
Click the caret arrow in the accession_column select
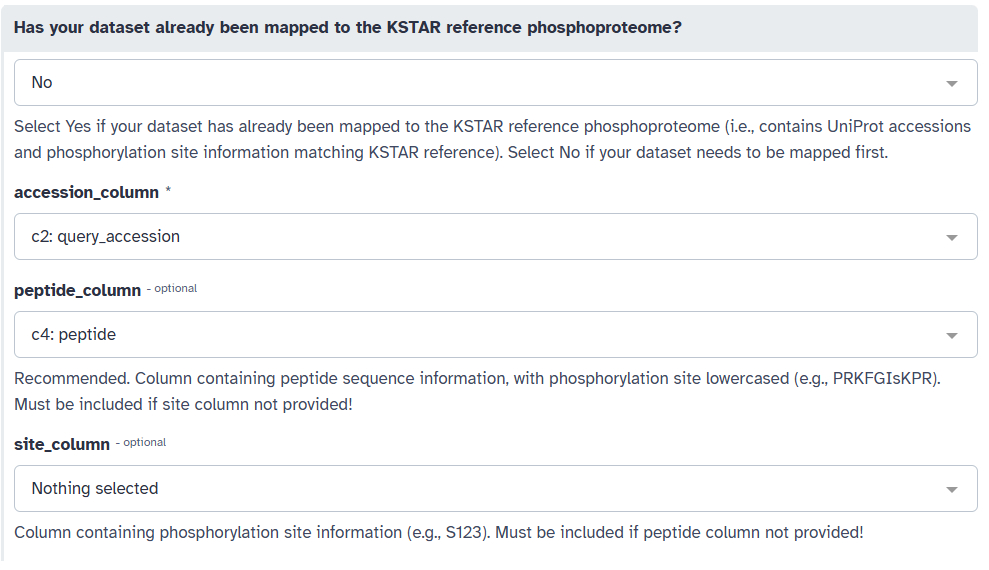(951, 237)
